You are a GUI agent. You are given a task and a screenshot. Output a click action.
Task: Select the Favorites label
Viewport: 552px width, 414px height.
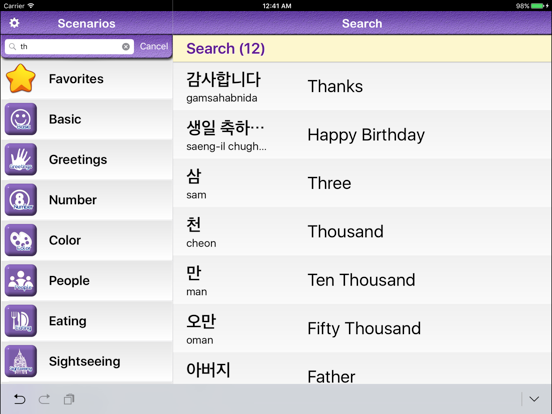tap(76, 79)
